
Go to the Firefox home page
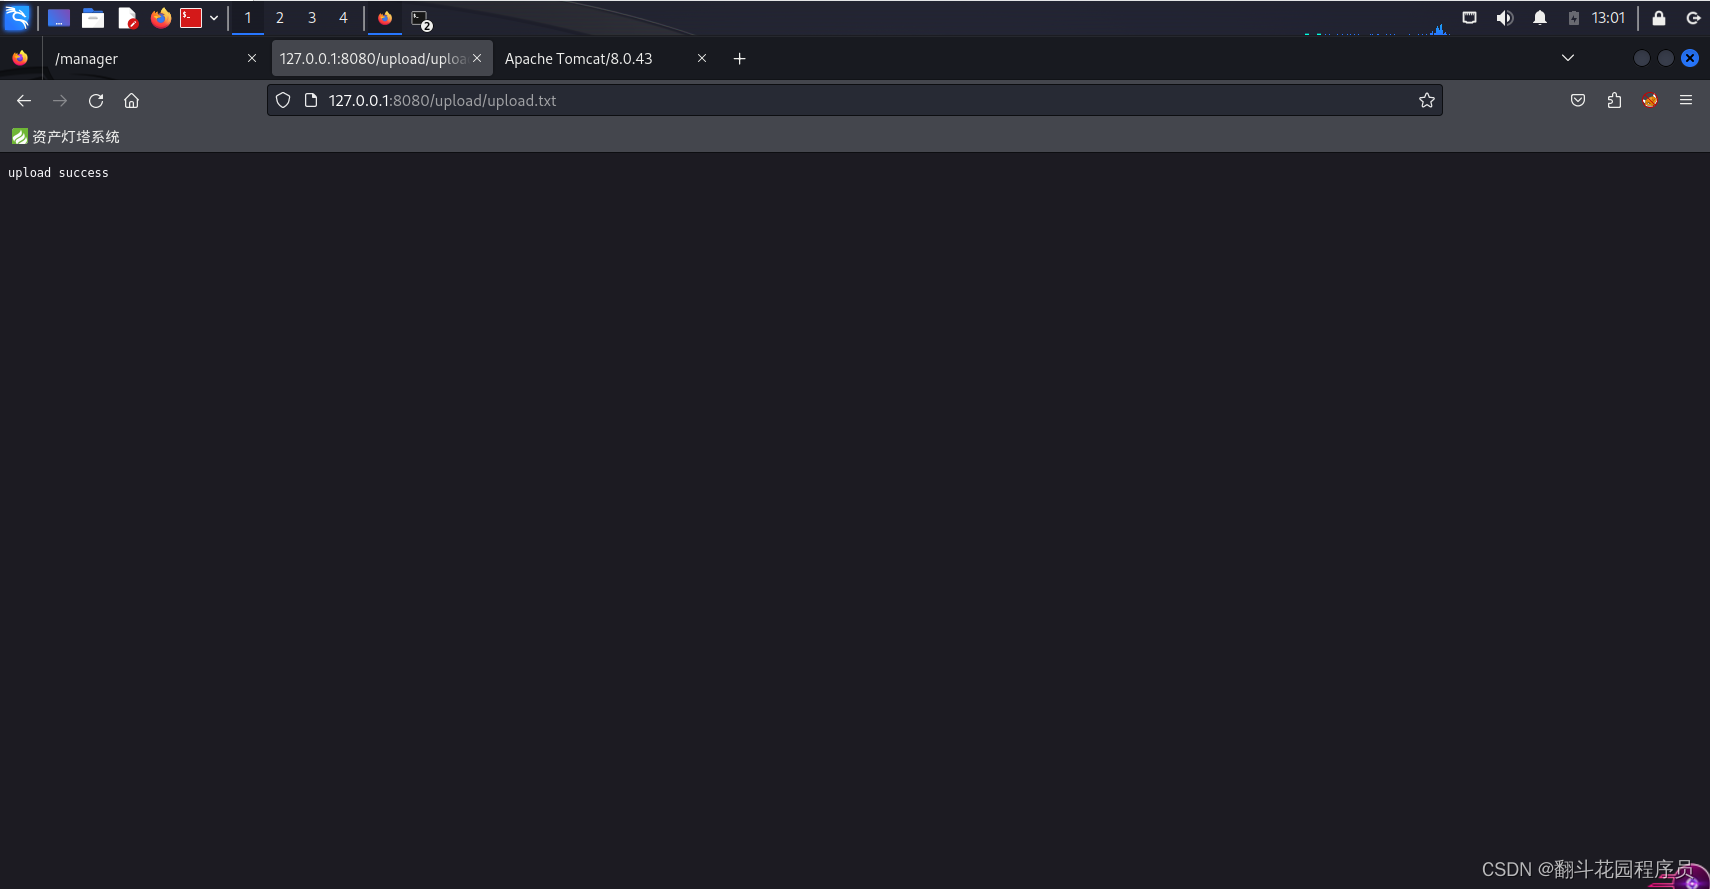(x=131, y=100)
